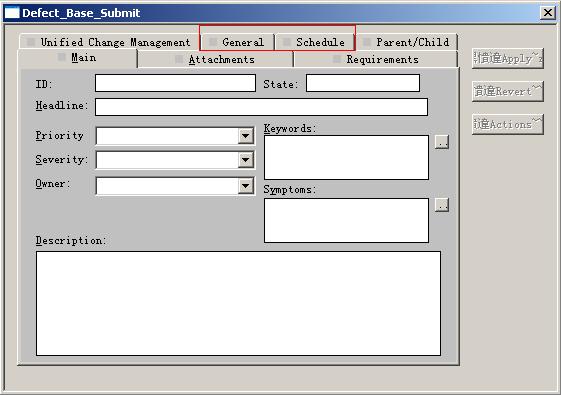The height and width of the screenshot is (395, 561).
Task: Click the Revert button
Action: tap(508, 91)
